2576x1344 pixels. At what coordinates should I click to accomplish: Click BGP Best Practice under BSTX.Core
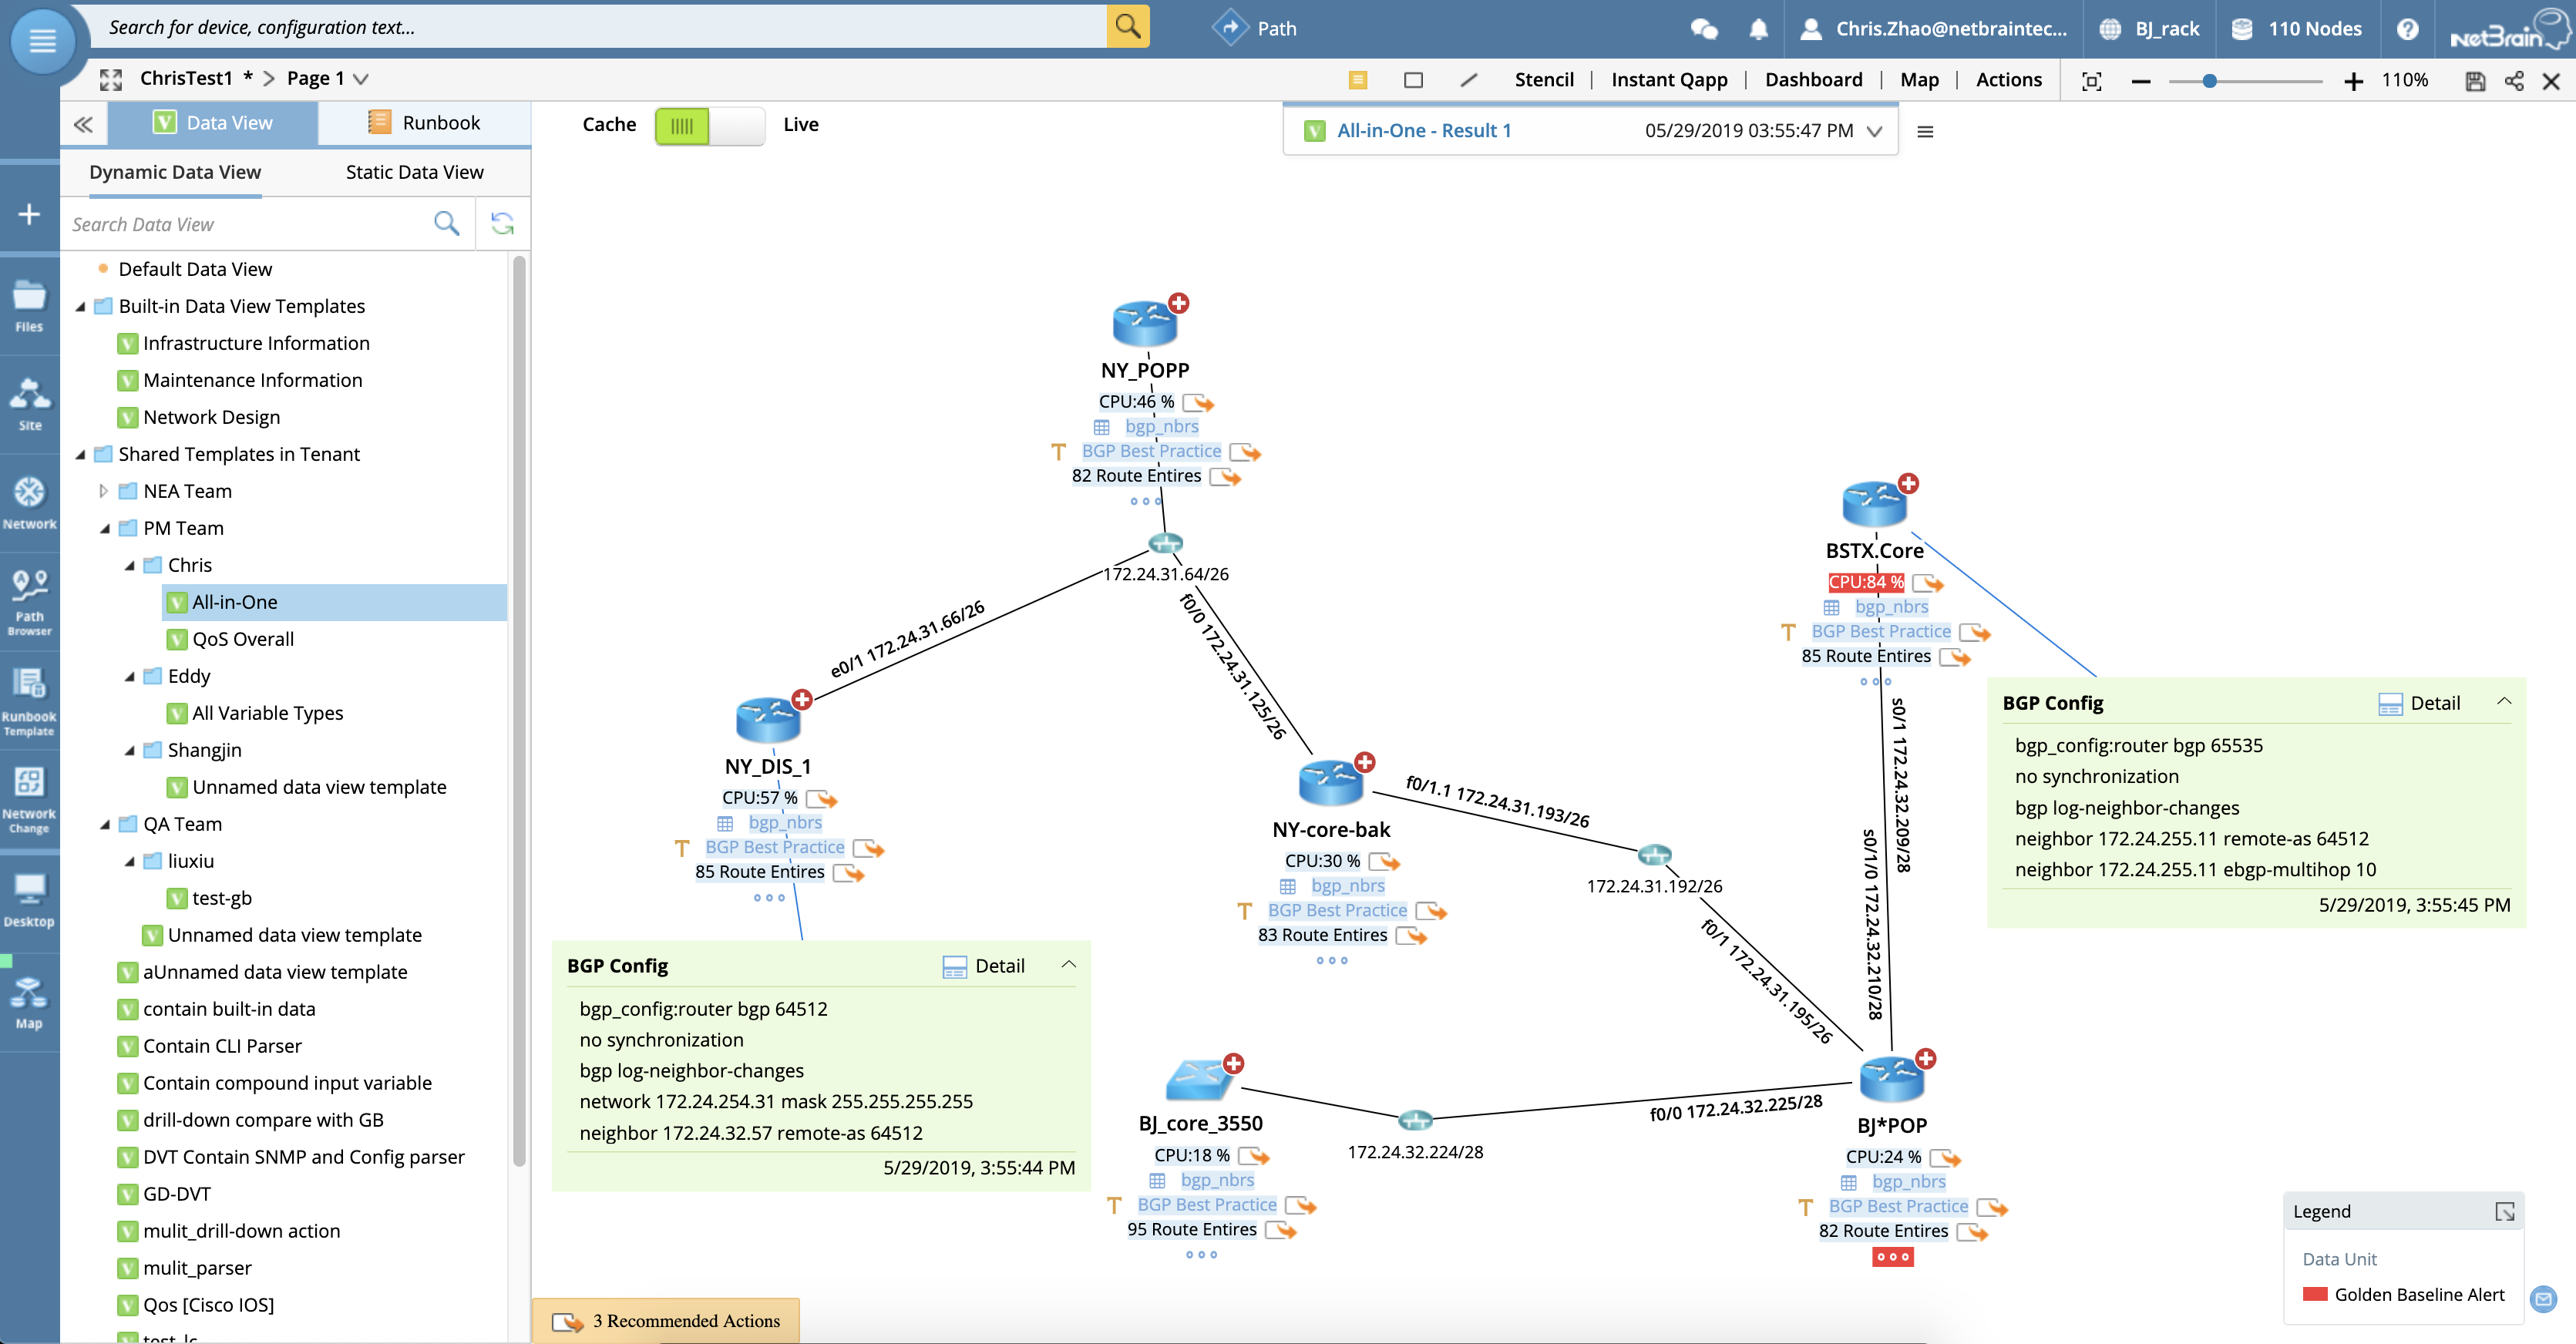[1880, 631]
